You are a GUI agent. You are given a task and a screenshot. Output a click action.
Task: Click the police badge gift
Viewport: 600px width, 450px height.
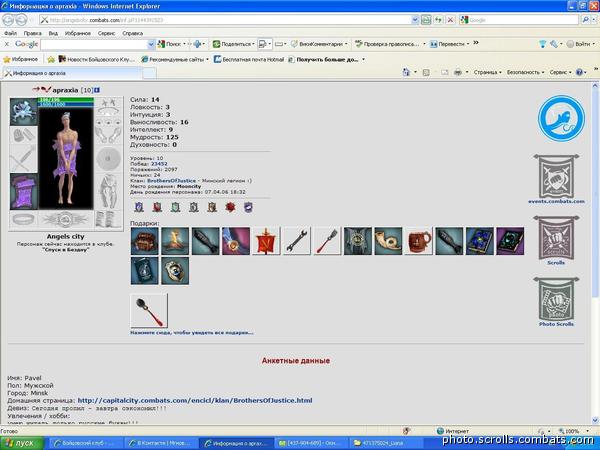[175, 271]
